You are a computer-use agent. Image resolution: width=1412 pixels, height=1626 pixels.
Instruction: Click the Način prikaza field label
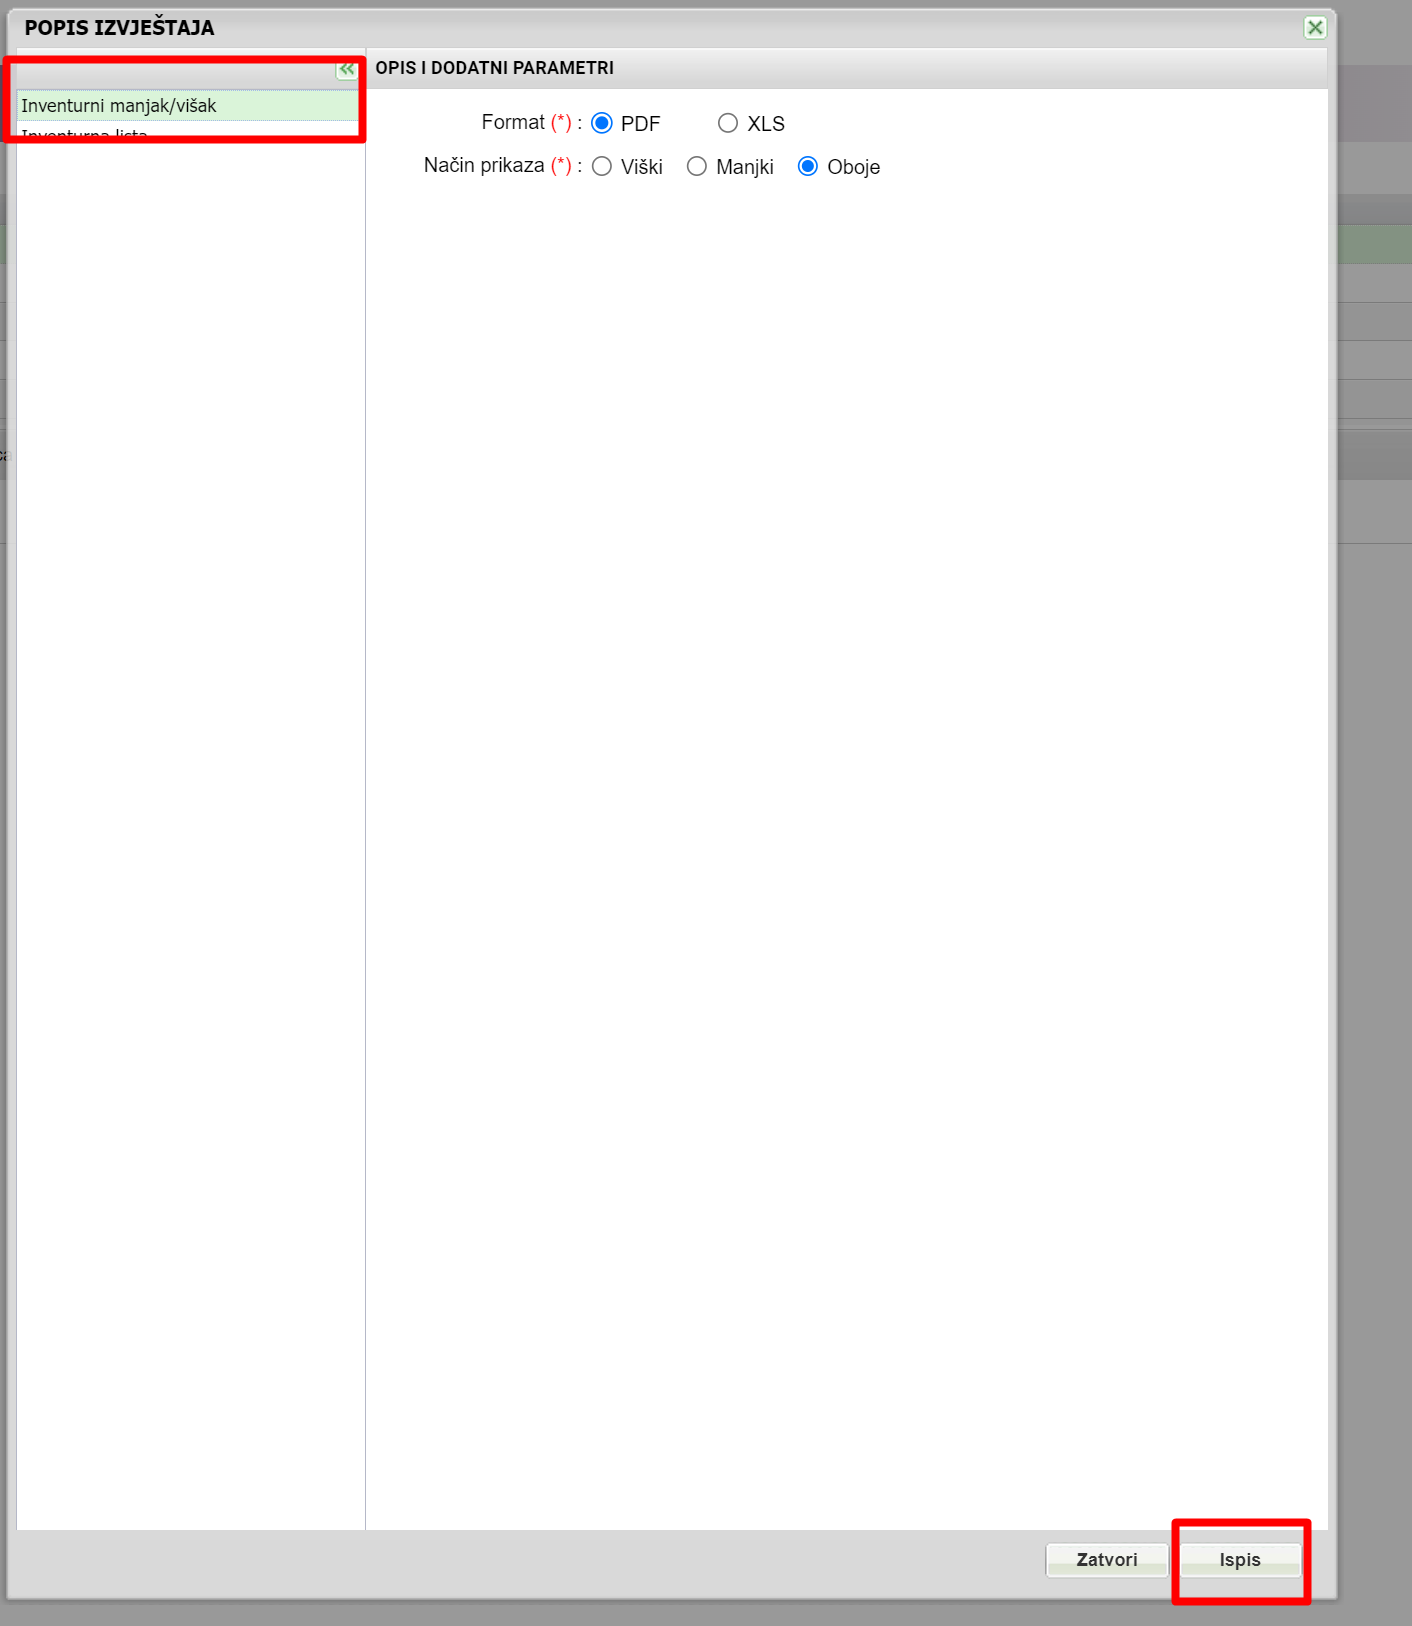(484, 165)
